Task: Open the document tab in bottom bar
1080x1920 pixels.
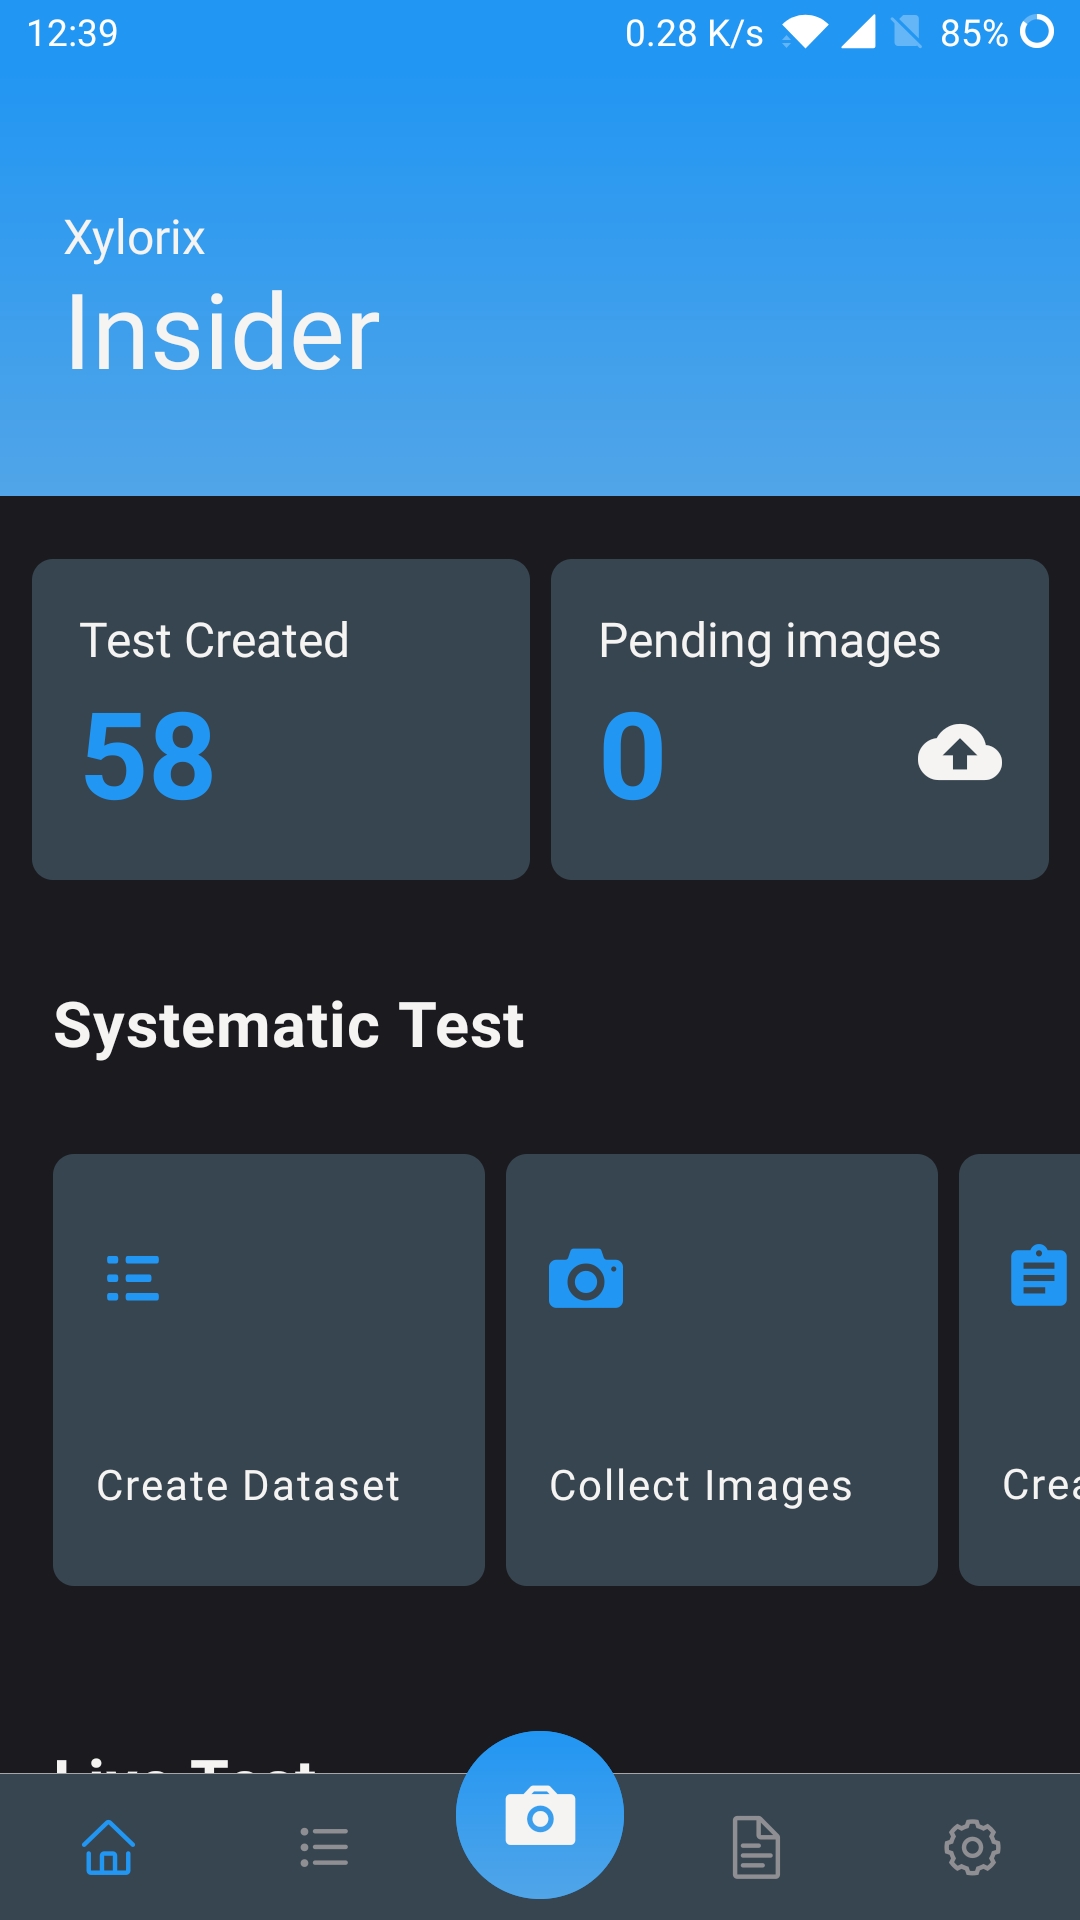Action: click(756, 1847)
